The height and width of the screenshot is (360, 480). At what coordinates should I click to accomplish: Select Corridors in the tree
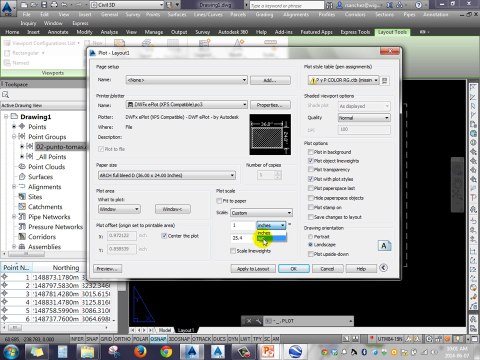tap(42, 237)
